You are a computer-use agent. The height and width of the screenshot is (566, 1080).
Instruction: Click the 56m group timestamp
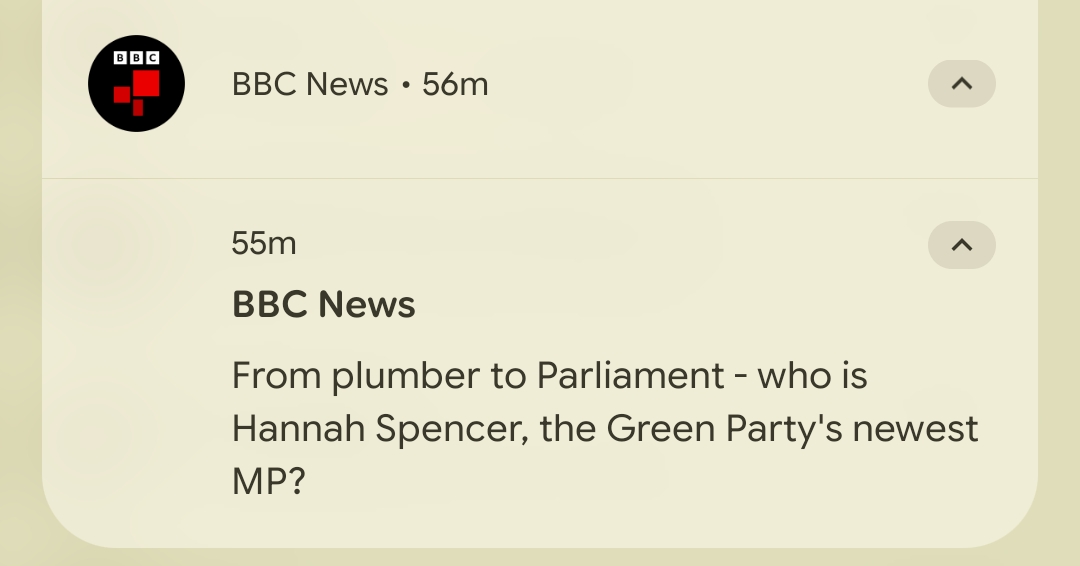pos(455,85)
